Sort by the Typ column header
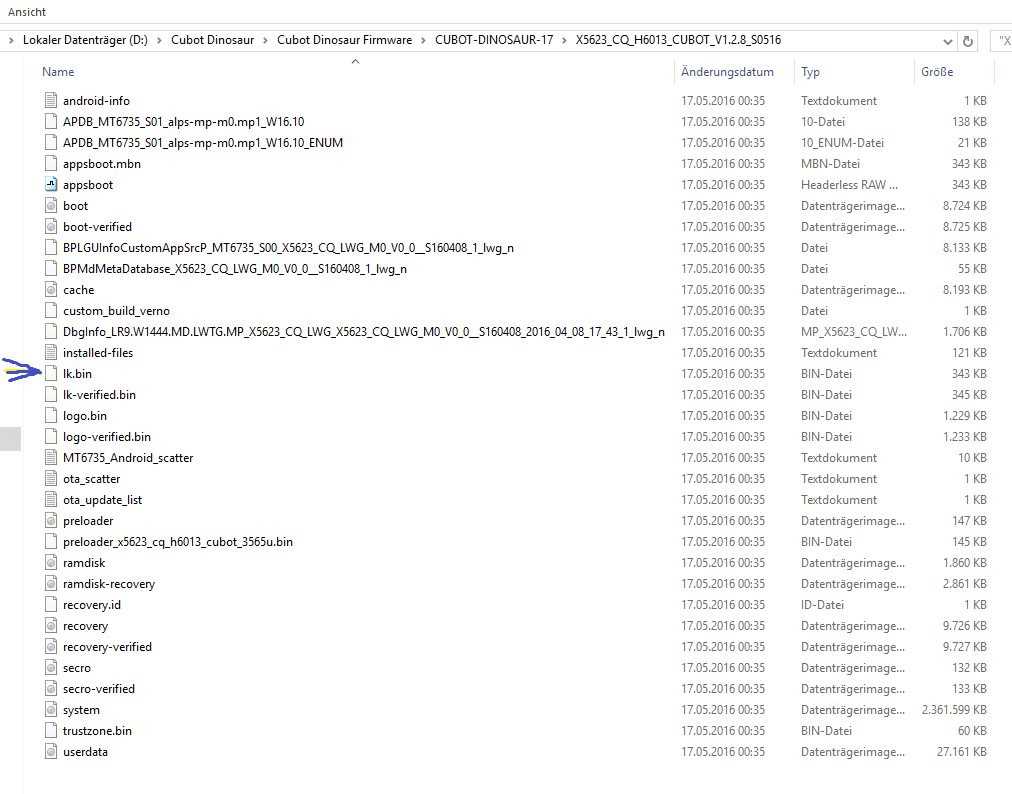Viewport: 1012px width, 794px height. (810, 72)
